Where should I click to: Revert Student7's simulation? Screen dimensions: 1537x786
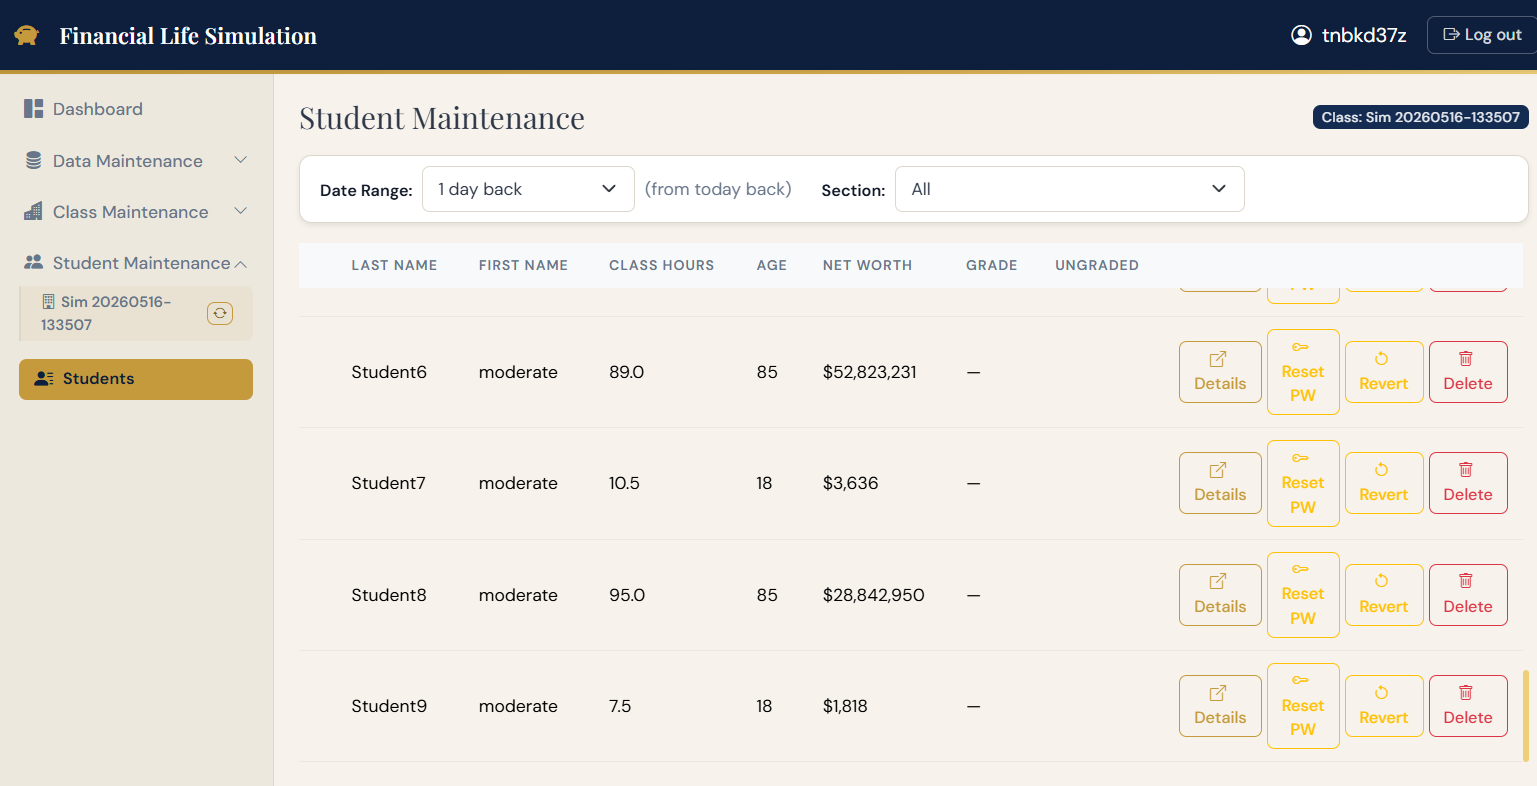[x=1384, y=483]
